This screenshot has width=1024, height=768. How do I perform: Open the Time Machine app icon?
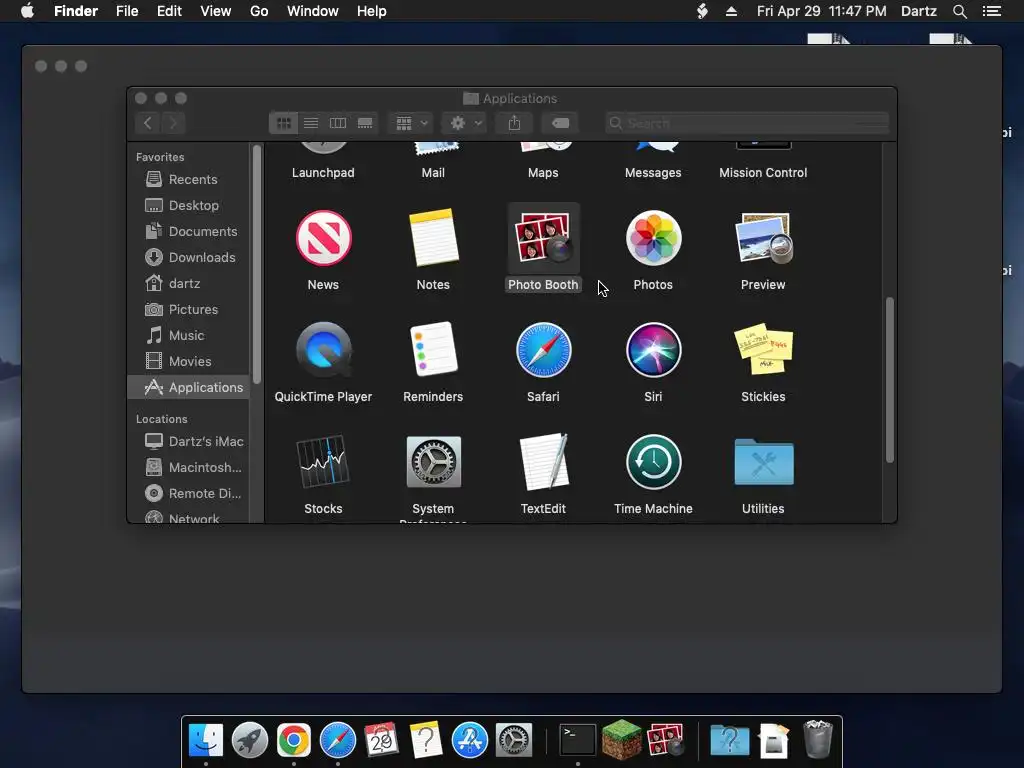pyautogui.click(x=653, y=462)
